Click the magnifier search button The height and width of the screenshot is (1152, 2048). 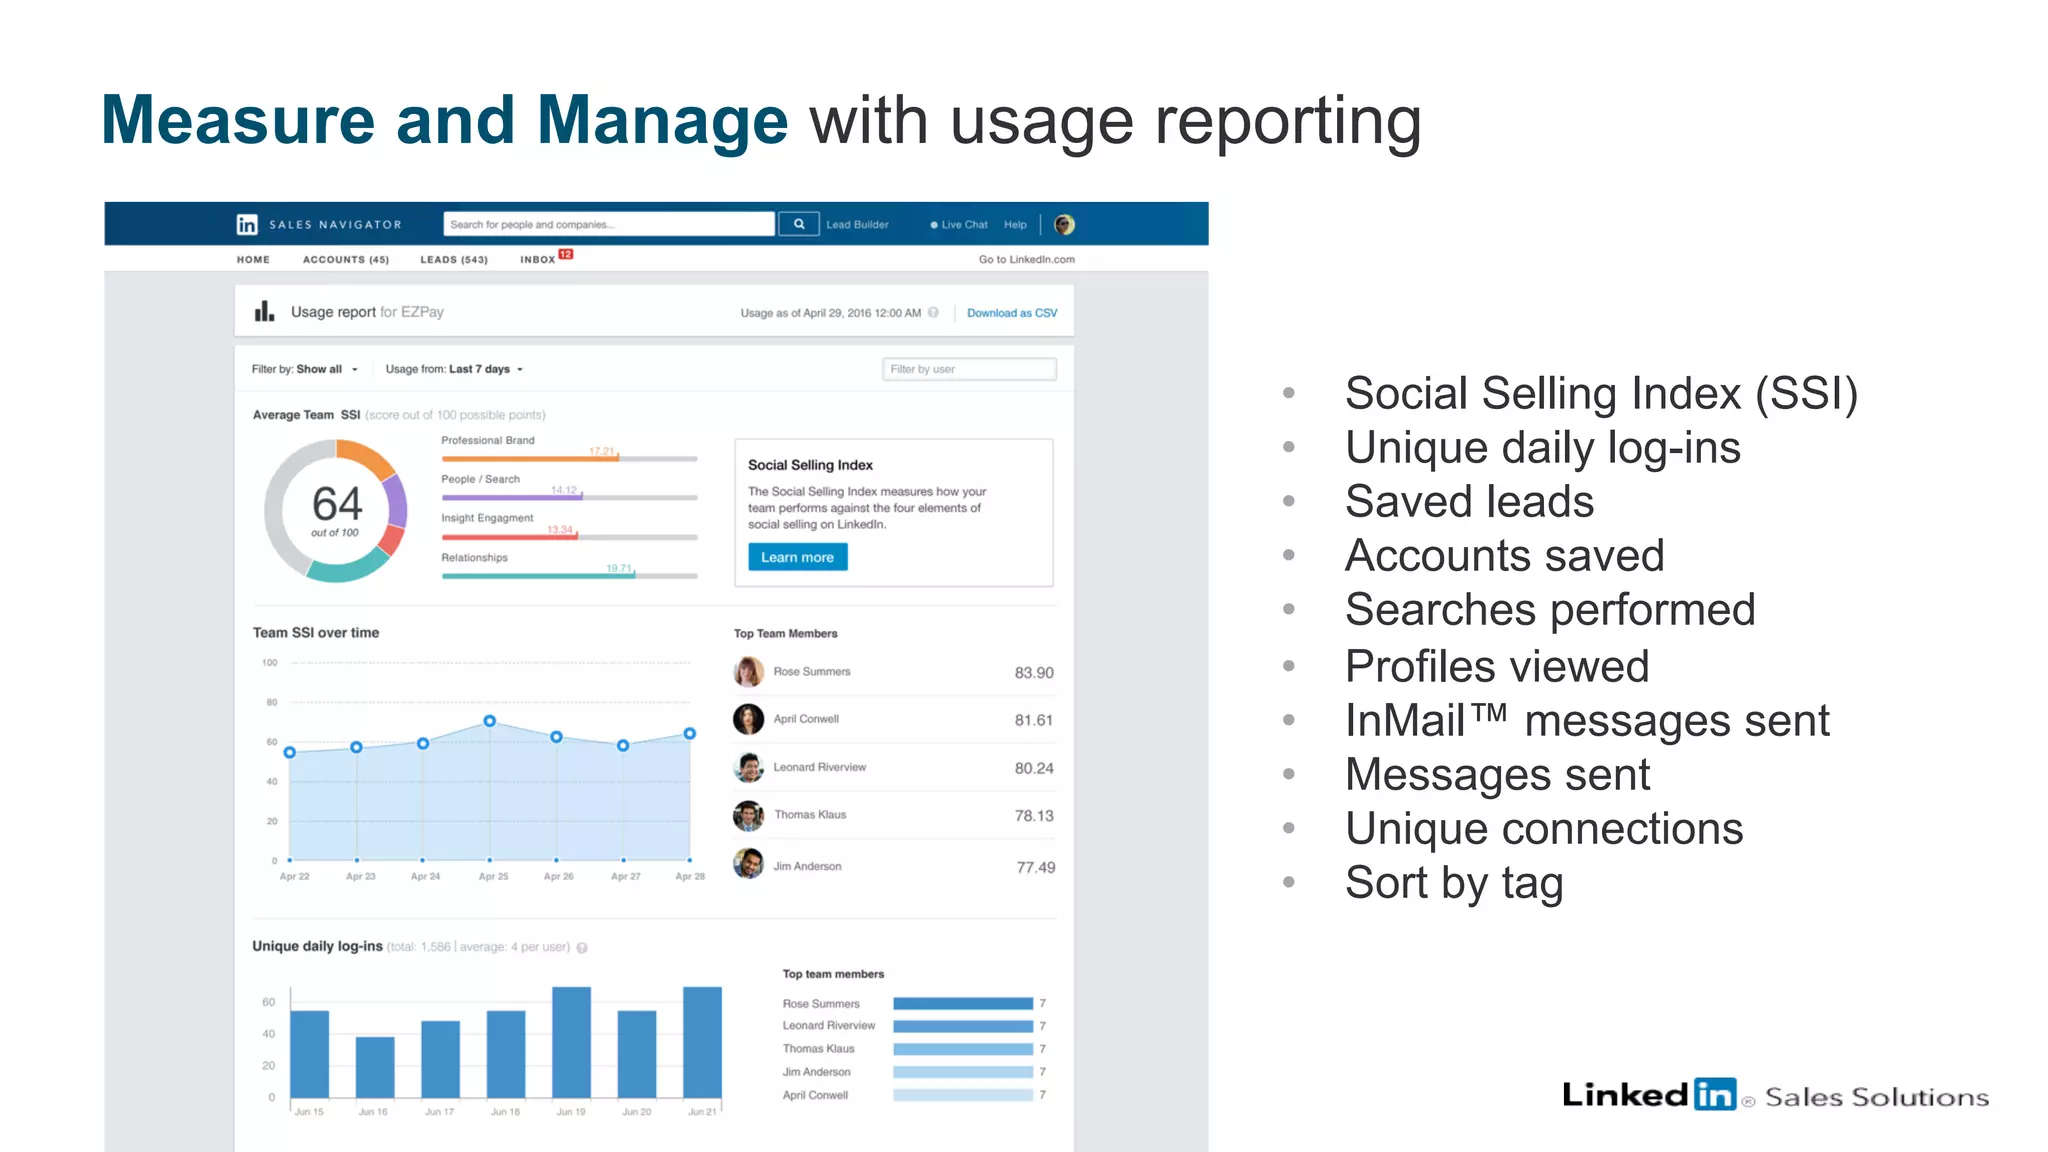[799, 225]
